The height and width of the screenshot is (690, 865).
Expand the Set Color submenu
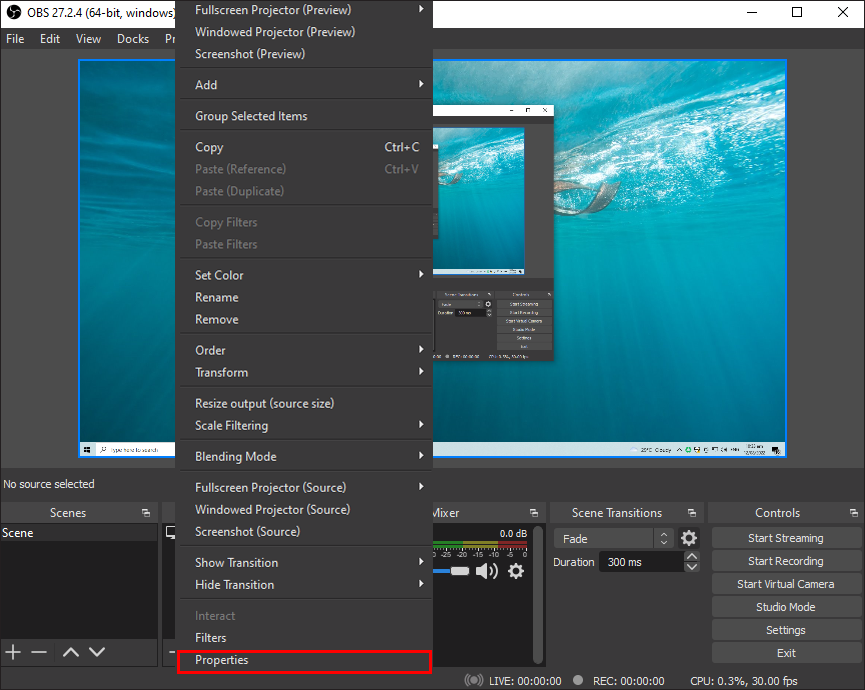click(x=219, y=274)
